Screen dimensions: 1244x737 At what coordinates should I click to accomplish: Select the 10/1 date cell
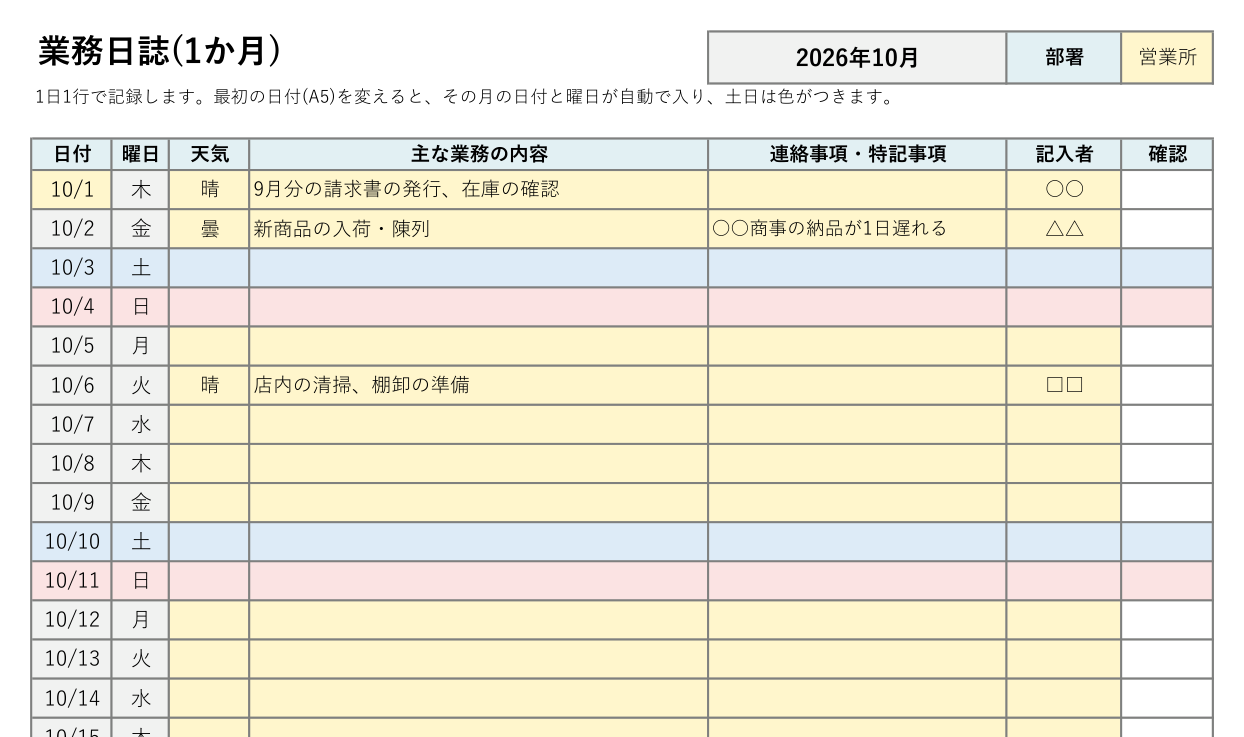tap(71, 189)
